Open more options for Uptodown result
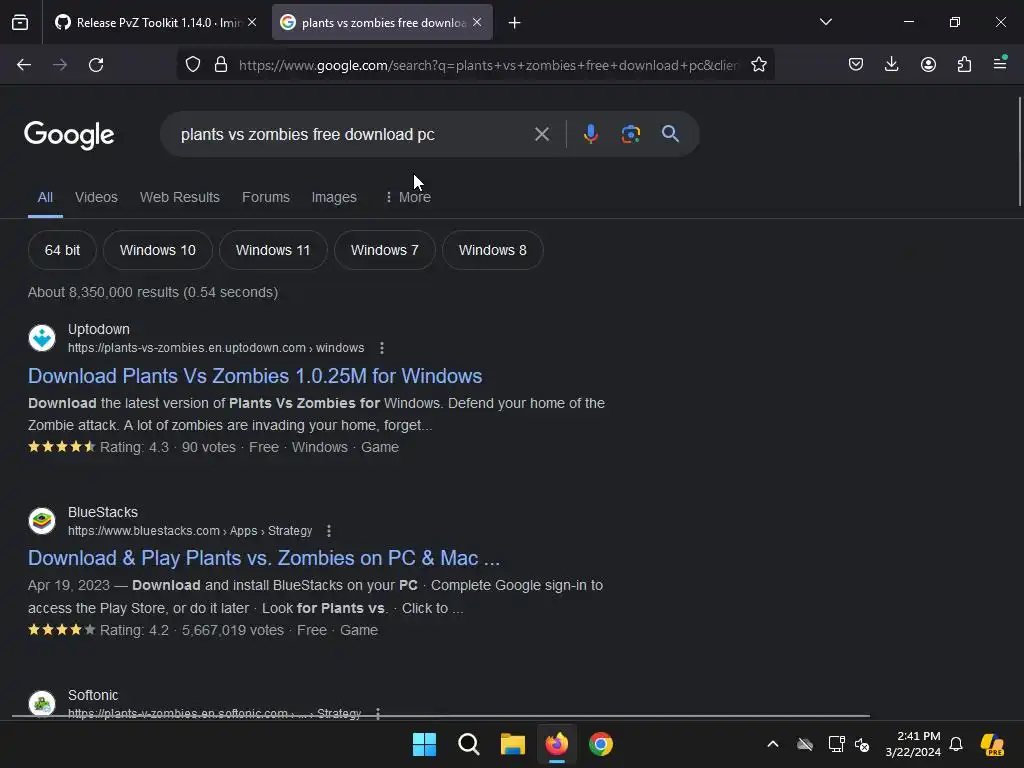The height and width of the screenshot is (768, 1024). click(382, 348)
